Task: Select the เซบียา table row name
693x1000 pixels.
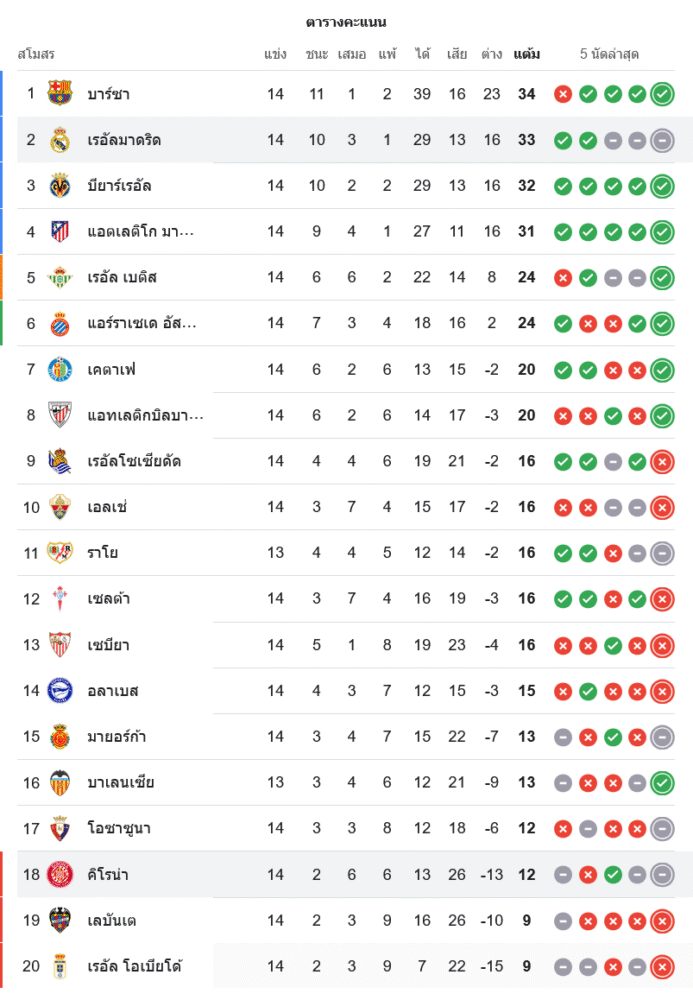Action: tap(108, 645)
